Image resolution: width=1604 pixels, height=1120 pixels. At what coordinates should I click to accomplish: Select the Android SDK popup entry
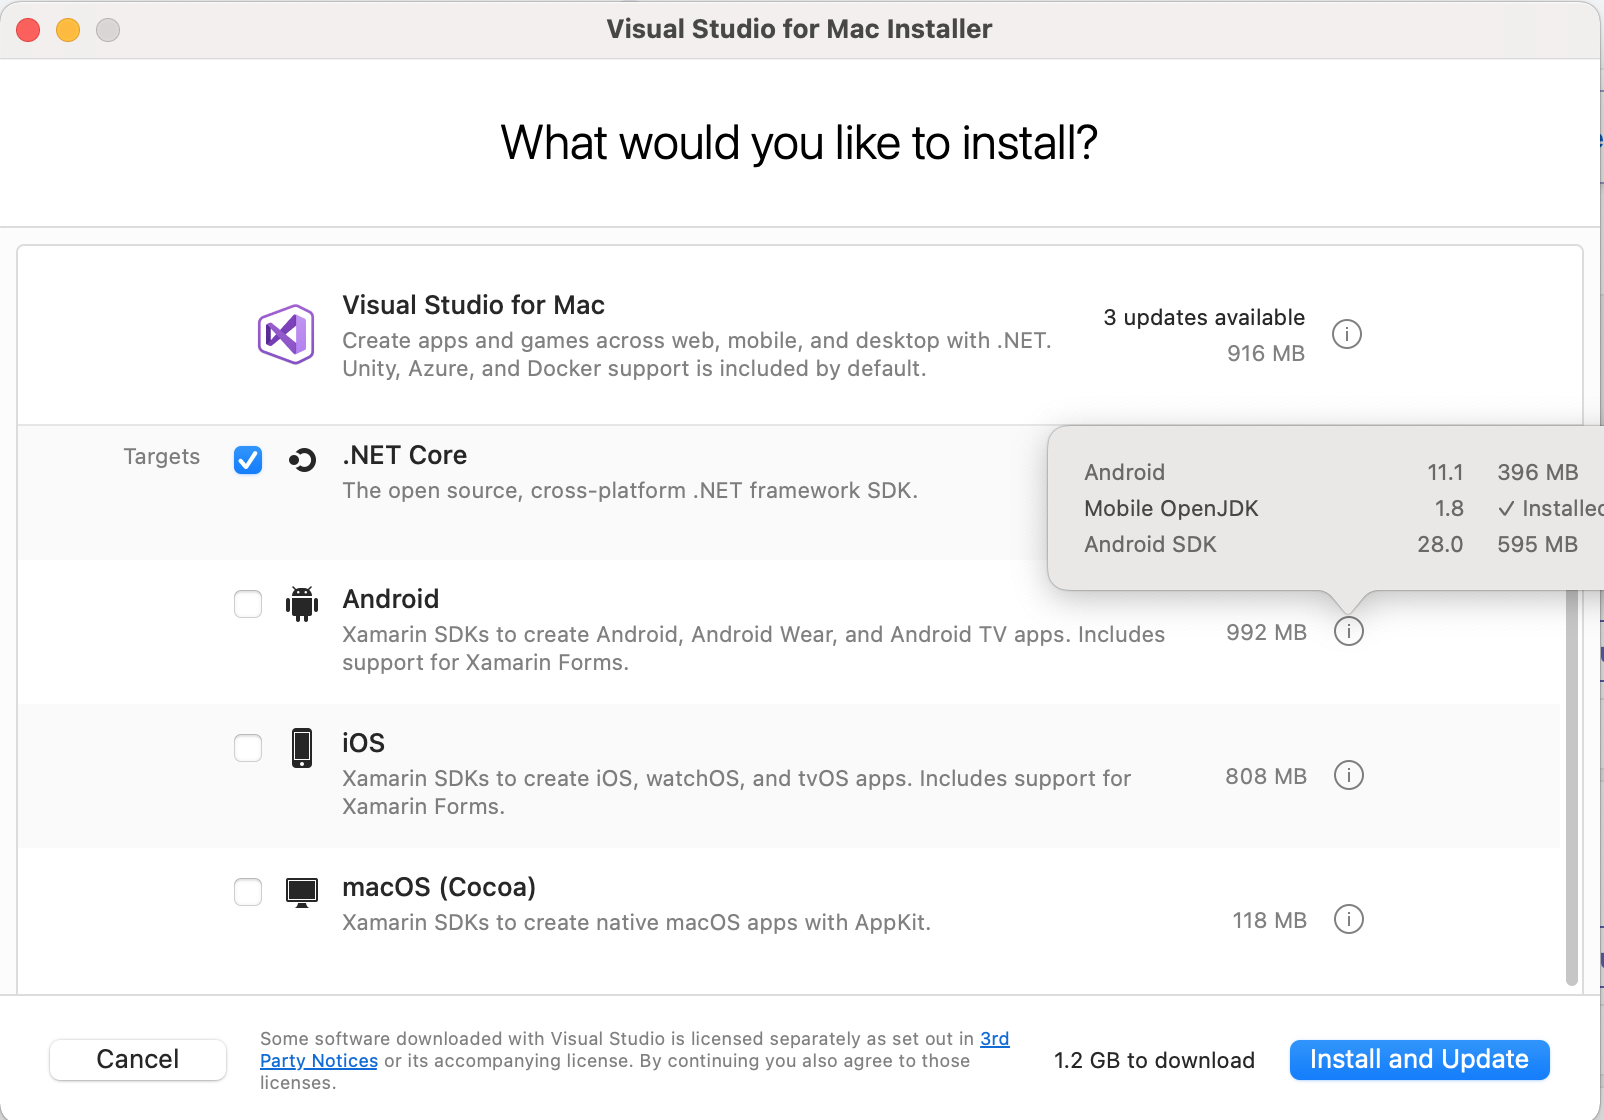point(1150,544)
